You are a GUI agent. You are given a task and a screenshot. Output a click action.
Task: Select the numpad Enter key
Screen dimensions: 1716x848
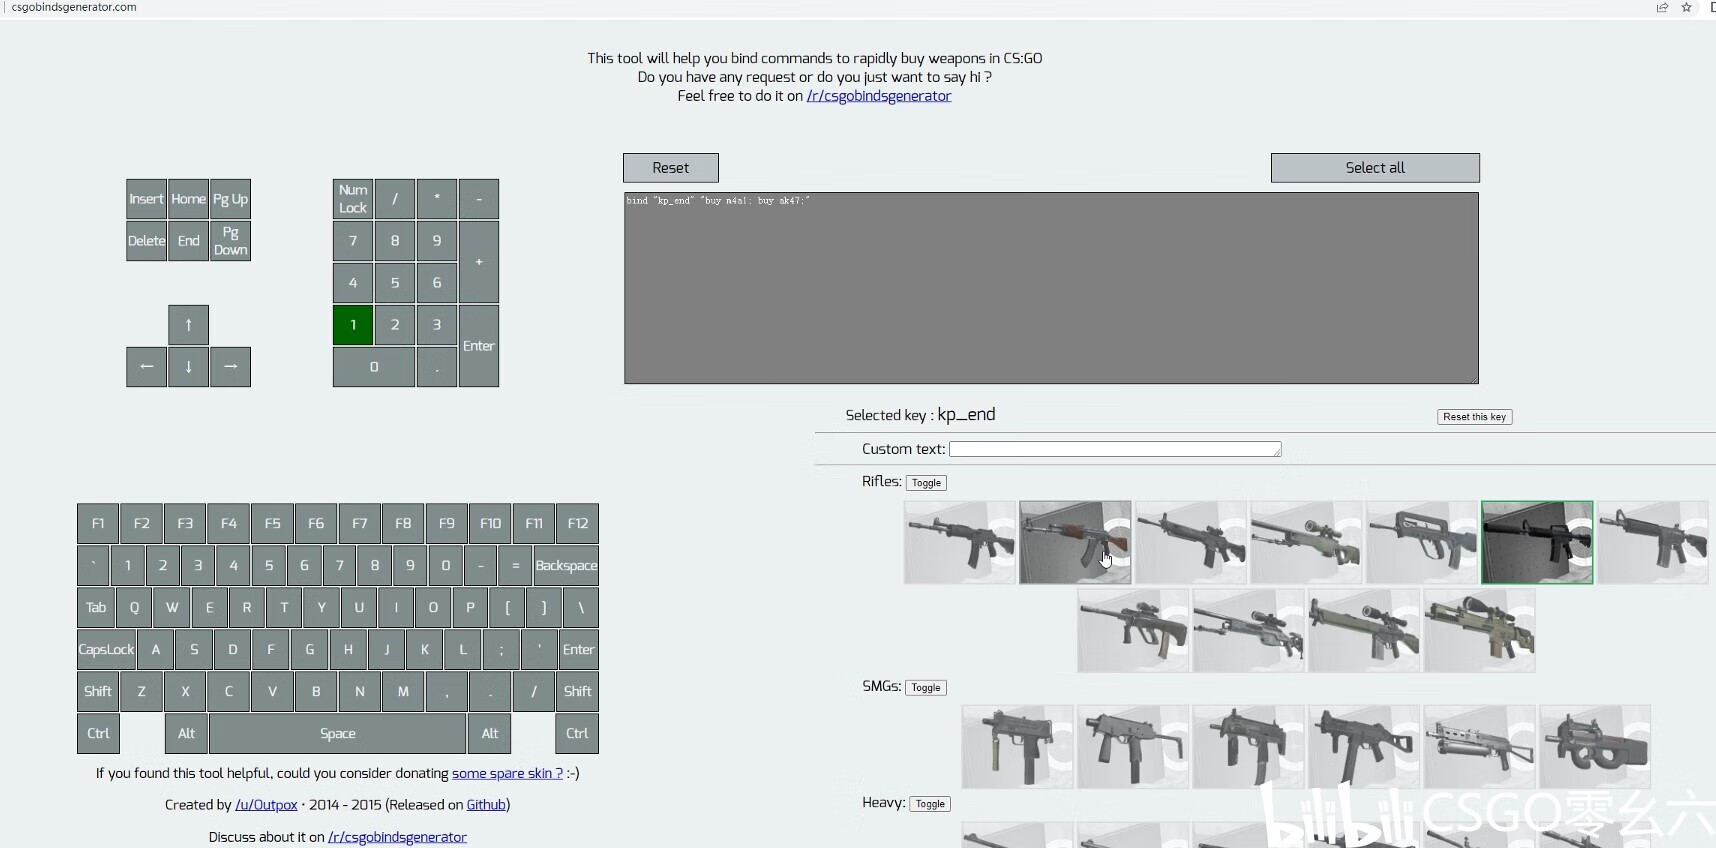pyautogui.click(x=479, y=346)
